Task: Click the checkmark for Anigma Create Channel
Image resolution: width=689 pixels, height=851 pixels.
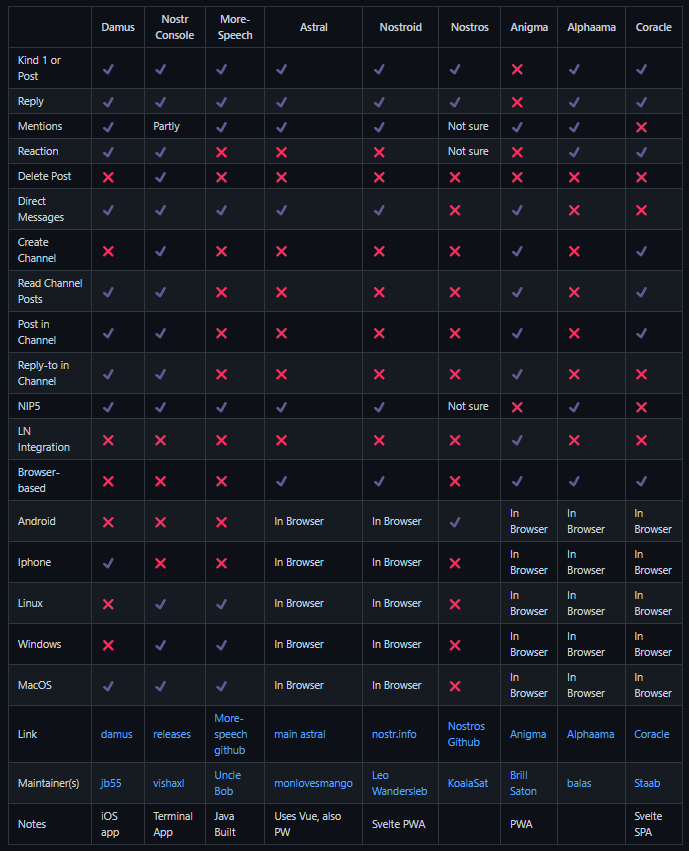Action: click(x=517, y=251)
